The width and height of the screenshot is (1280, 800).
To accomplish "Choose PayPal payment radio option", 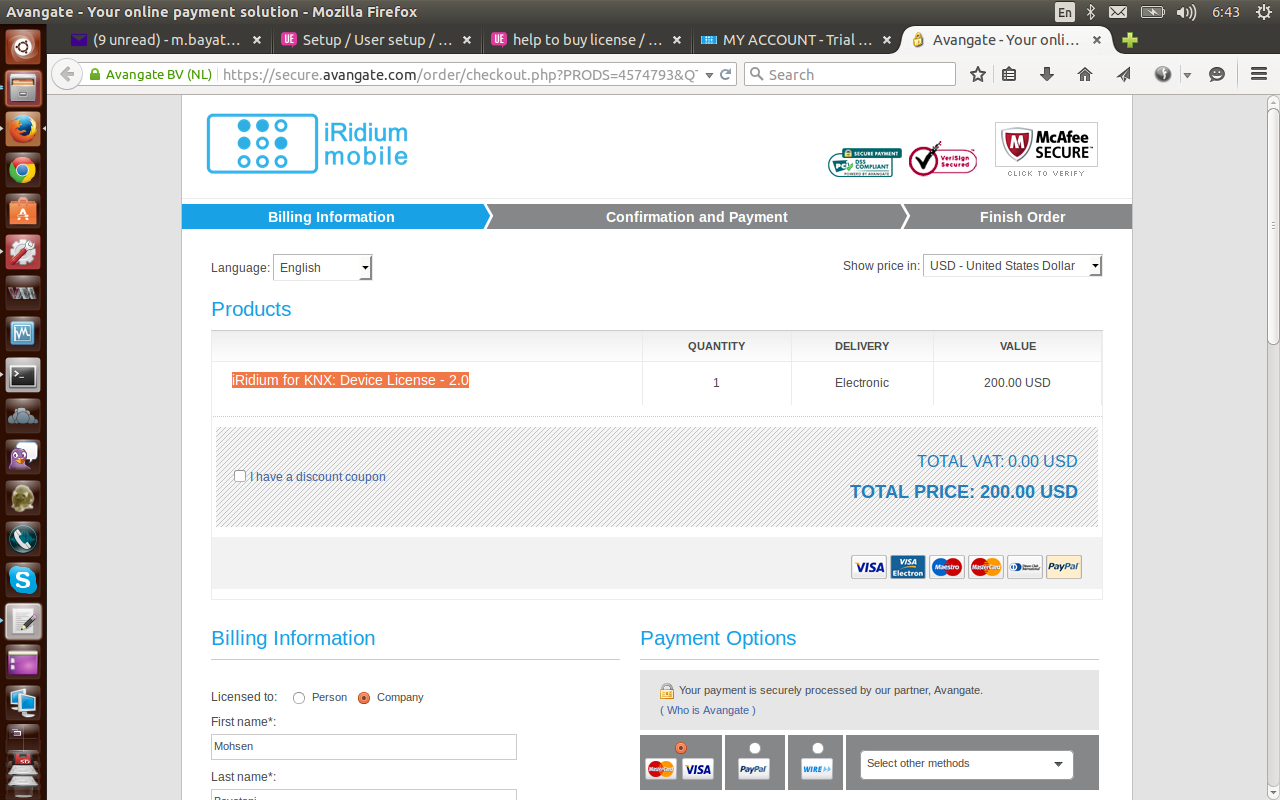I will (754, 748).
